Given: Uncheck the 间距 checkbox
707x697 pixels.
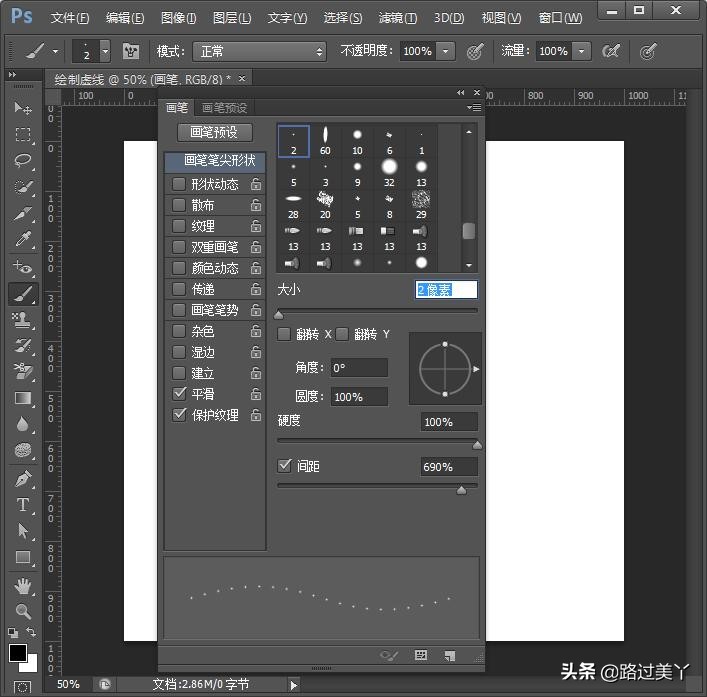Looking at the screenshot, I should [284, 466].
